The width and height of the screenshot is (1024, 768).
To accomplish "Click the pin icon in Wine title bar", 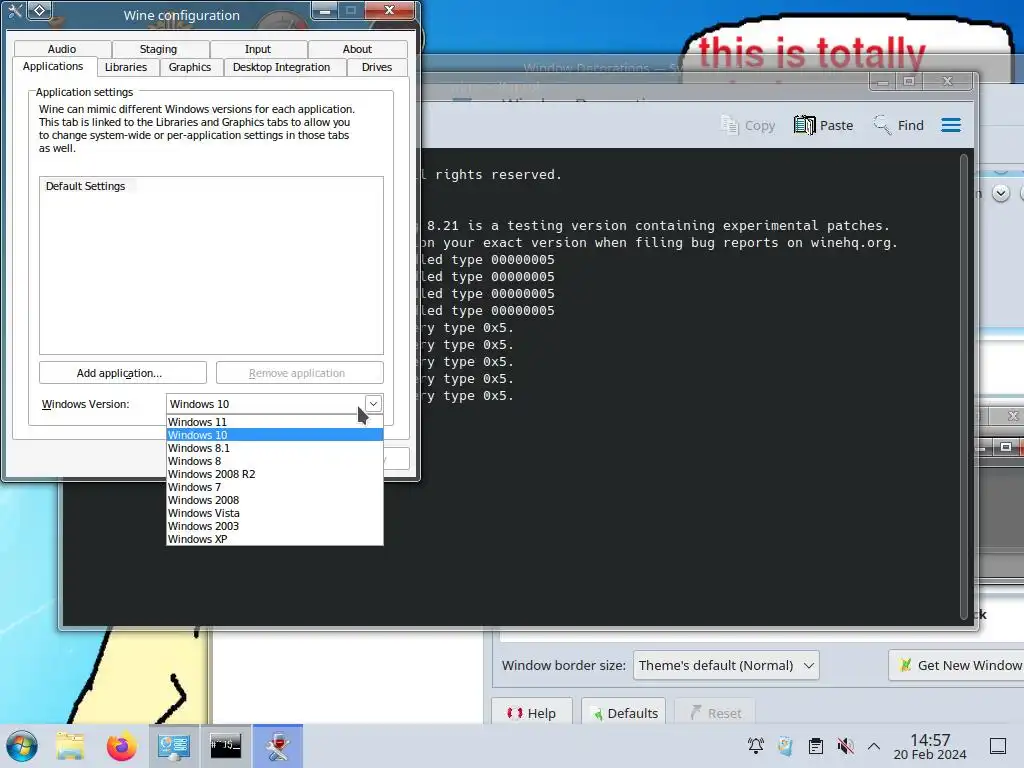I will [x=40, y=10].
